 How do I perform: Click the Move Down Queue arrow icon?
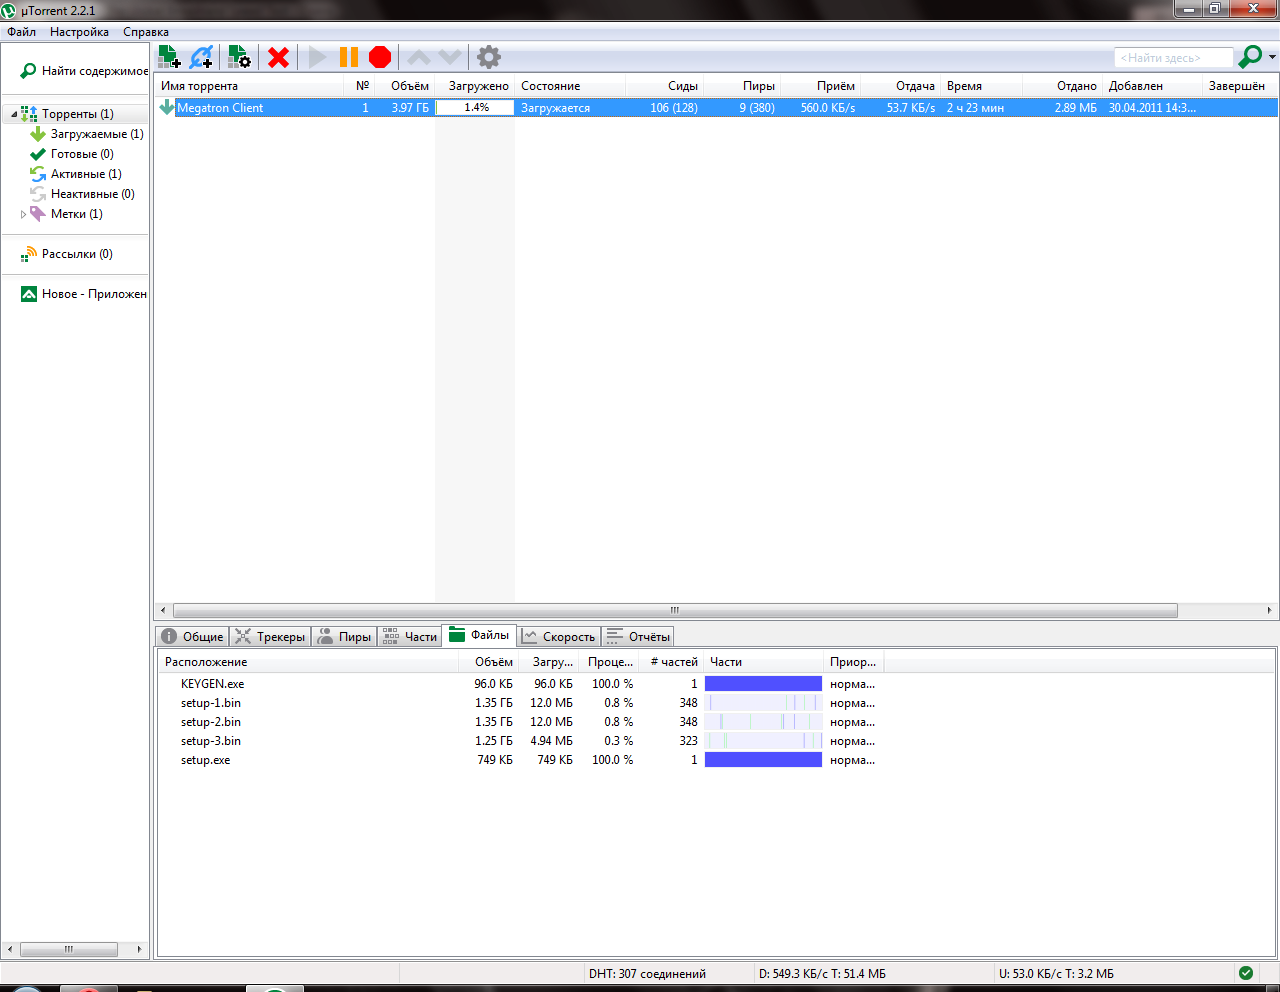click(450, 57)
